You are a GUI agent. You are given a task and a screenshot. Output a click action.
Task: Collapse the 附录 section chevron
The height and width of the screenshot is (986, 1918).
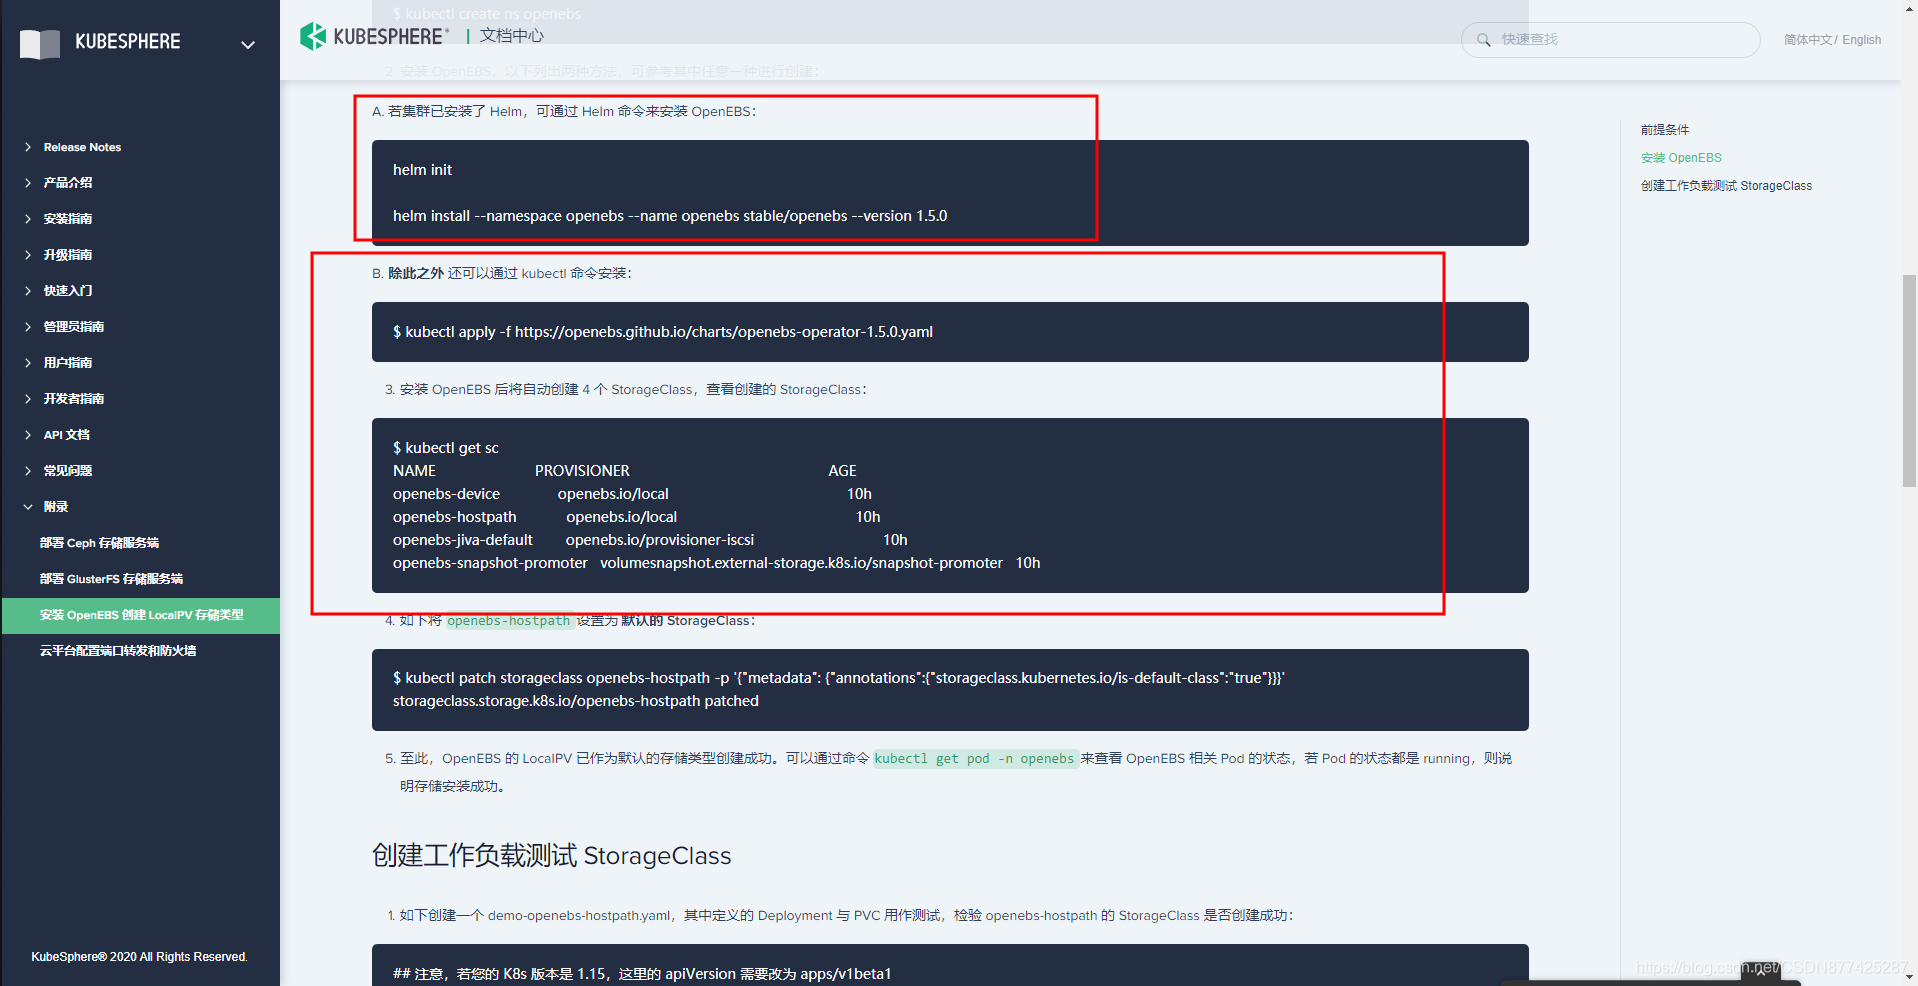(28, 507)
